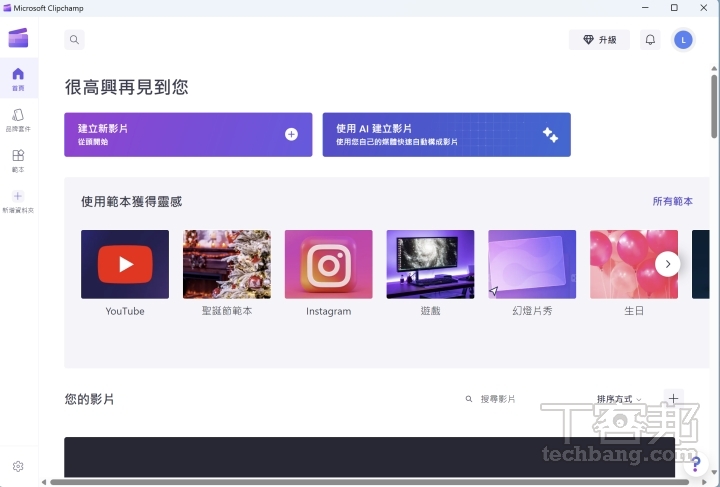Click the 使用範本獲得靈感 heading
The height and width of the screenshot is (487, 720).
[x=132, y=202]
